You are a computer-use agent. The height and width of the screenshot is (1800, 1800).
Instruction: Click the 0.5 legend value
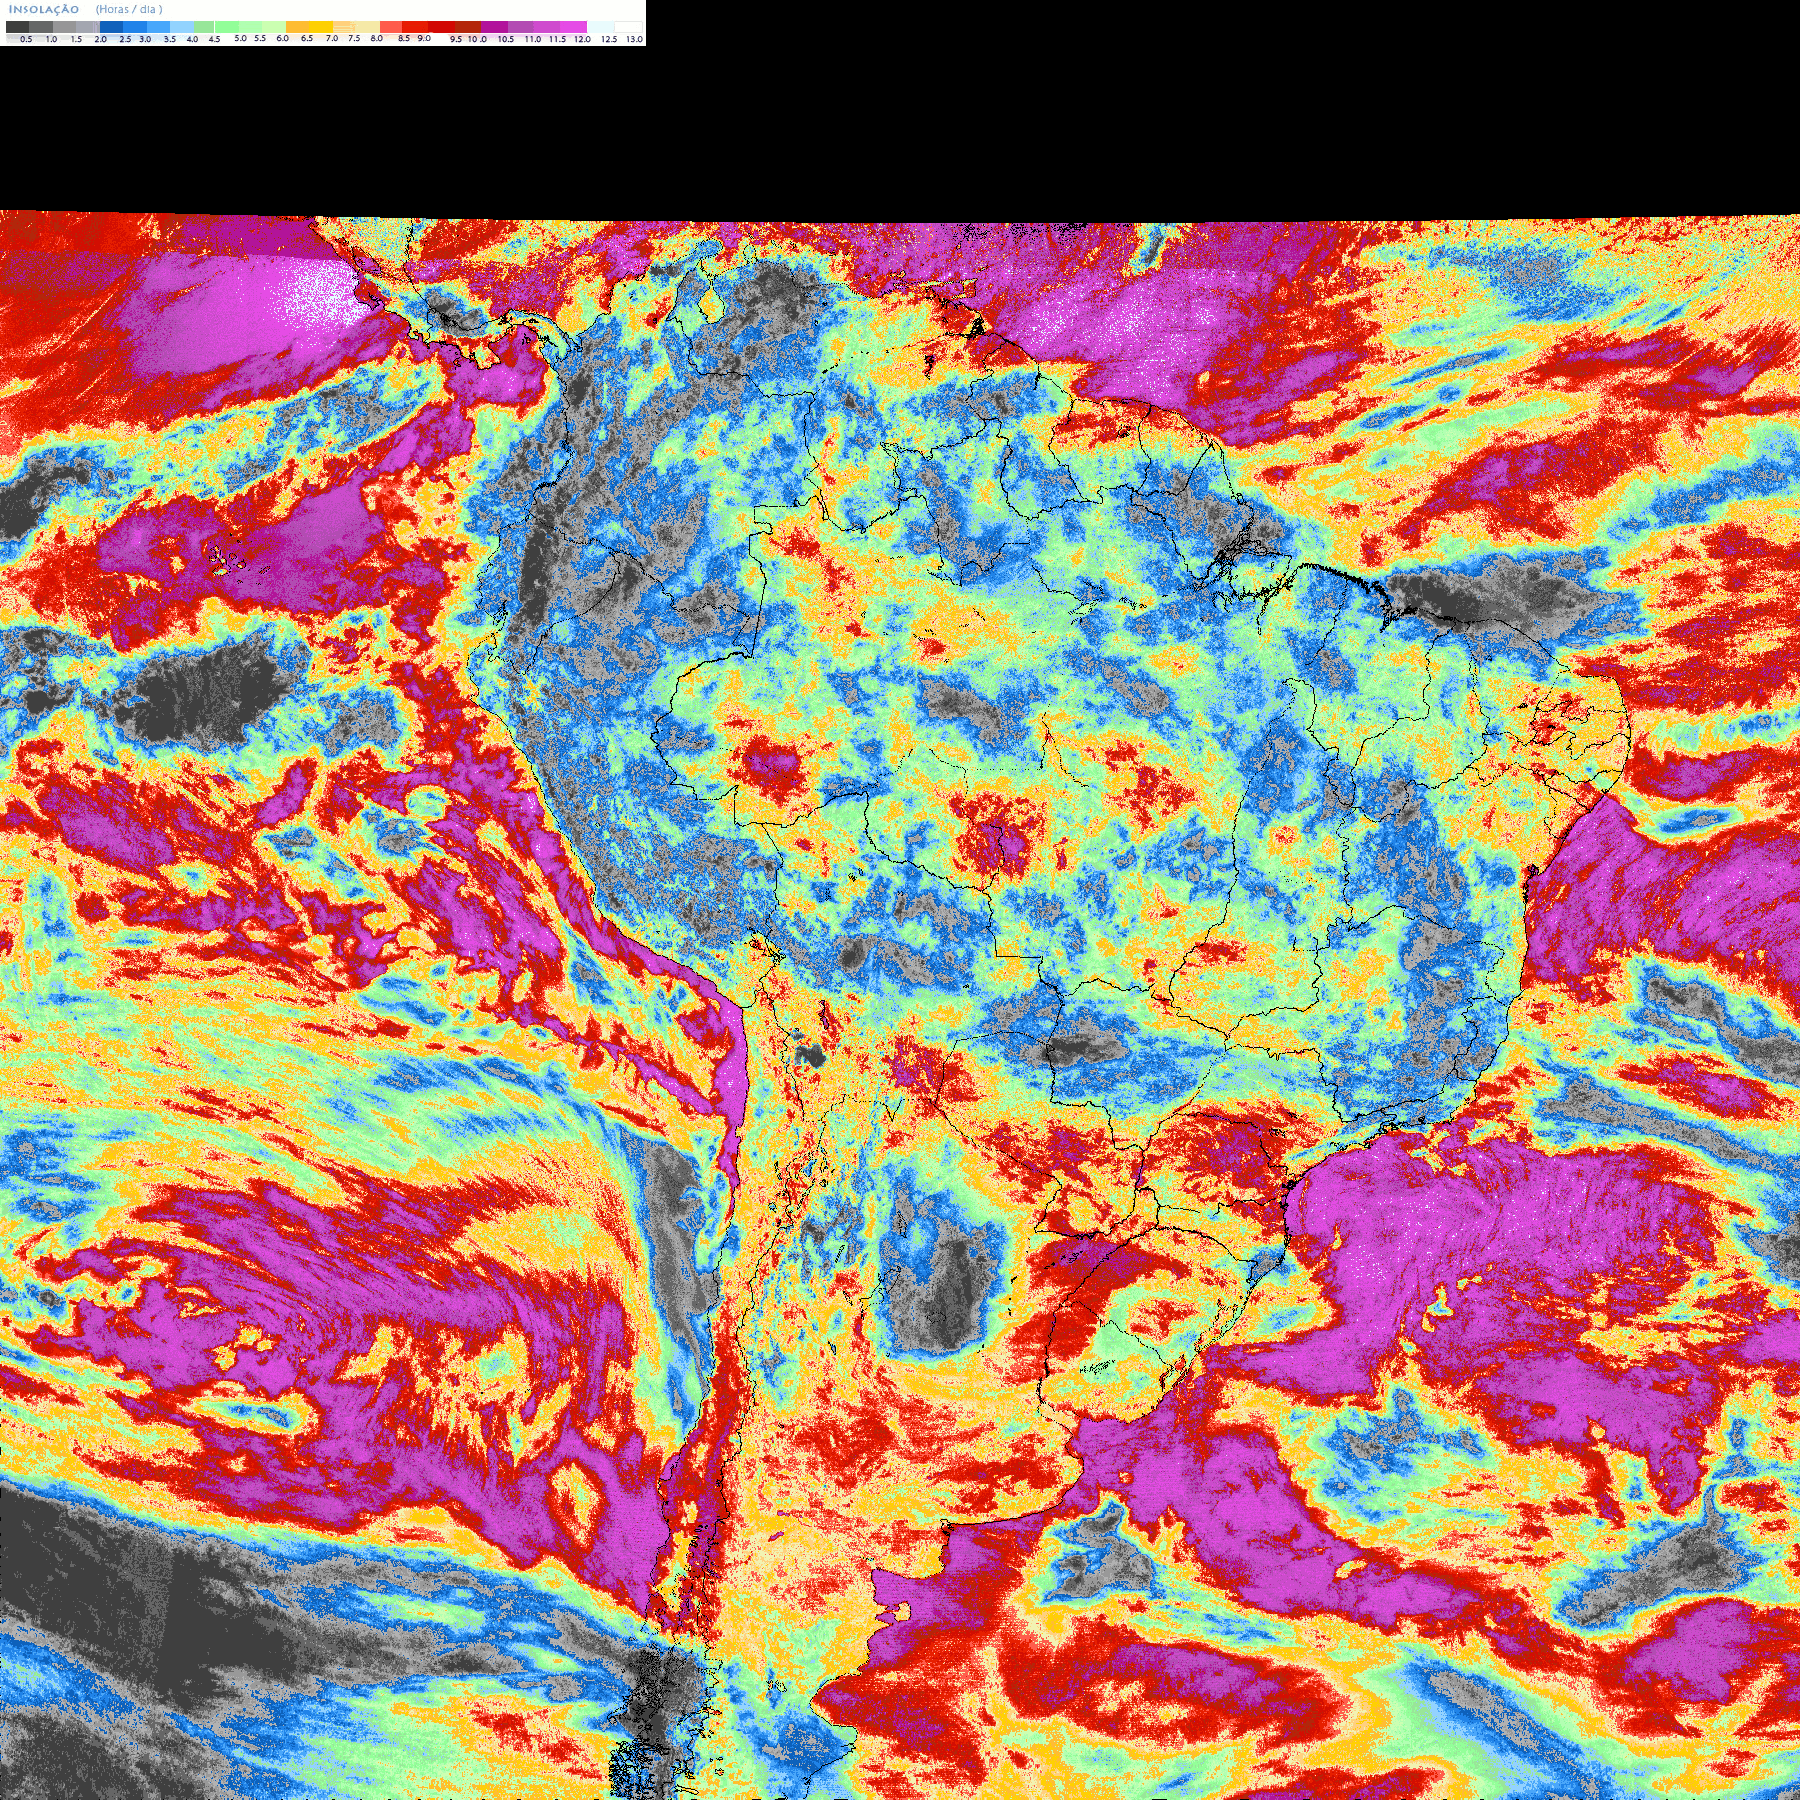pyautogui.click(x=26, y=39)
